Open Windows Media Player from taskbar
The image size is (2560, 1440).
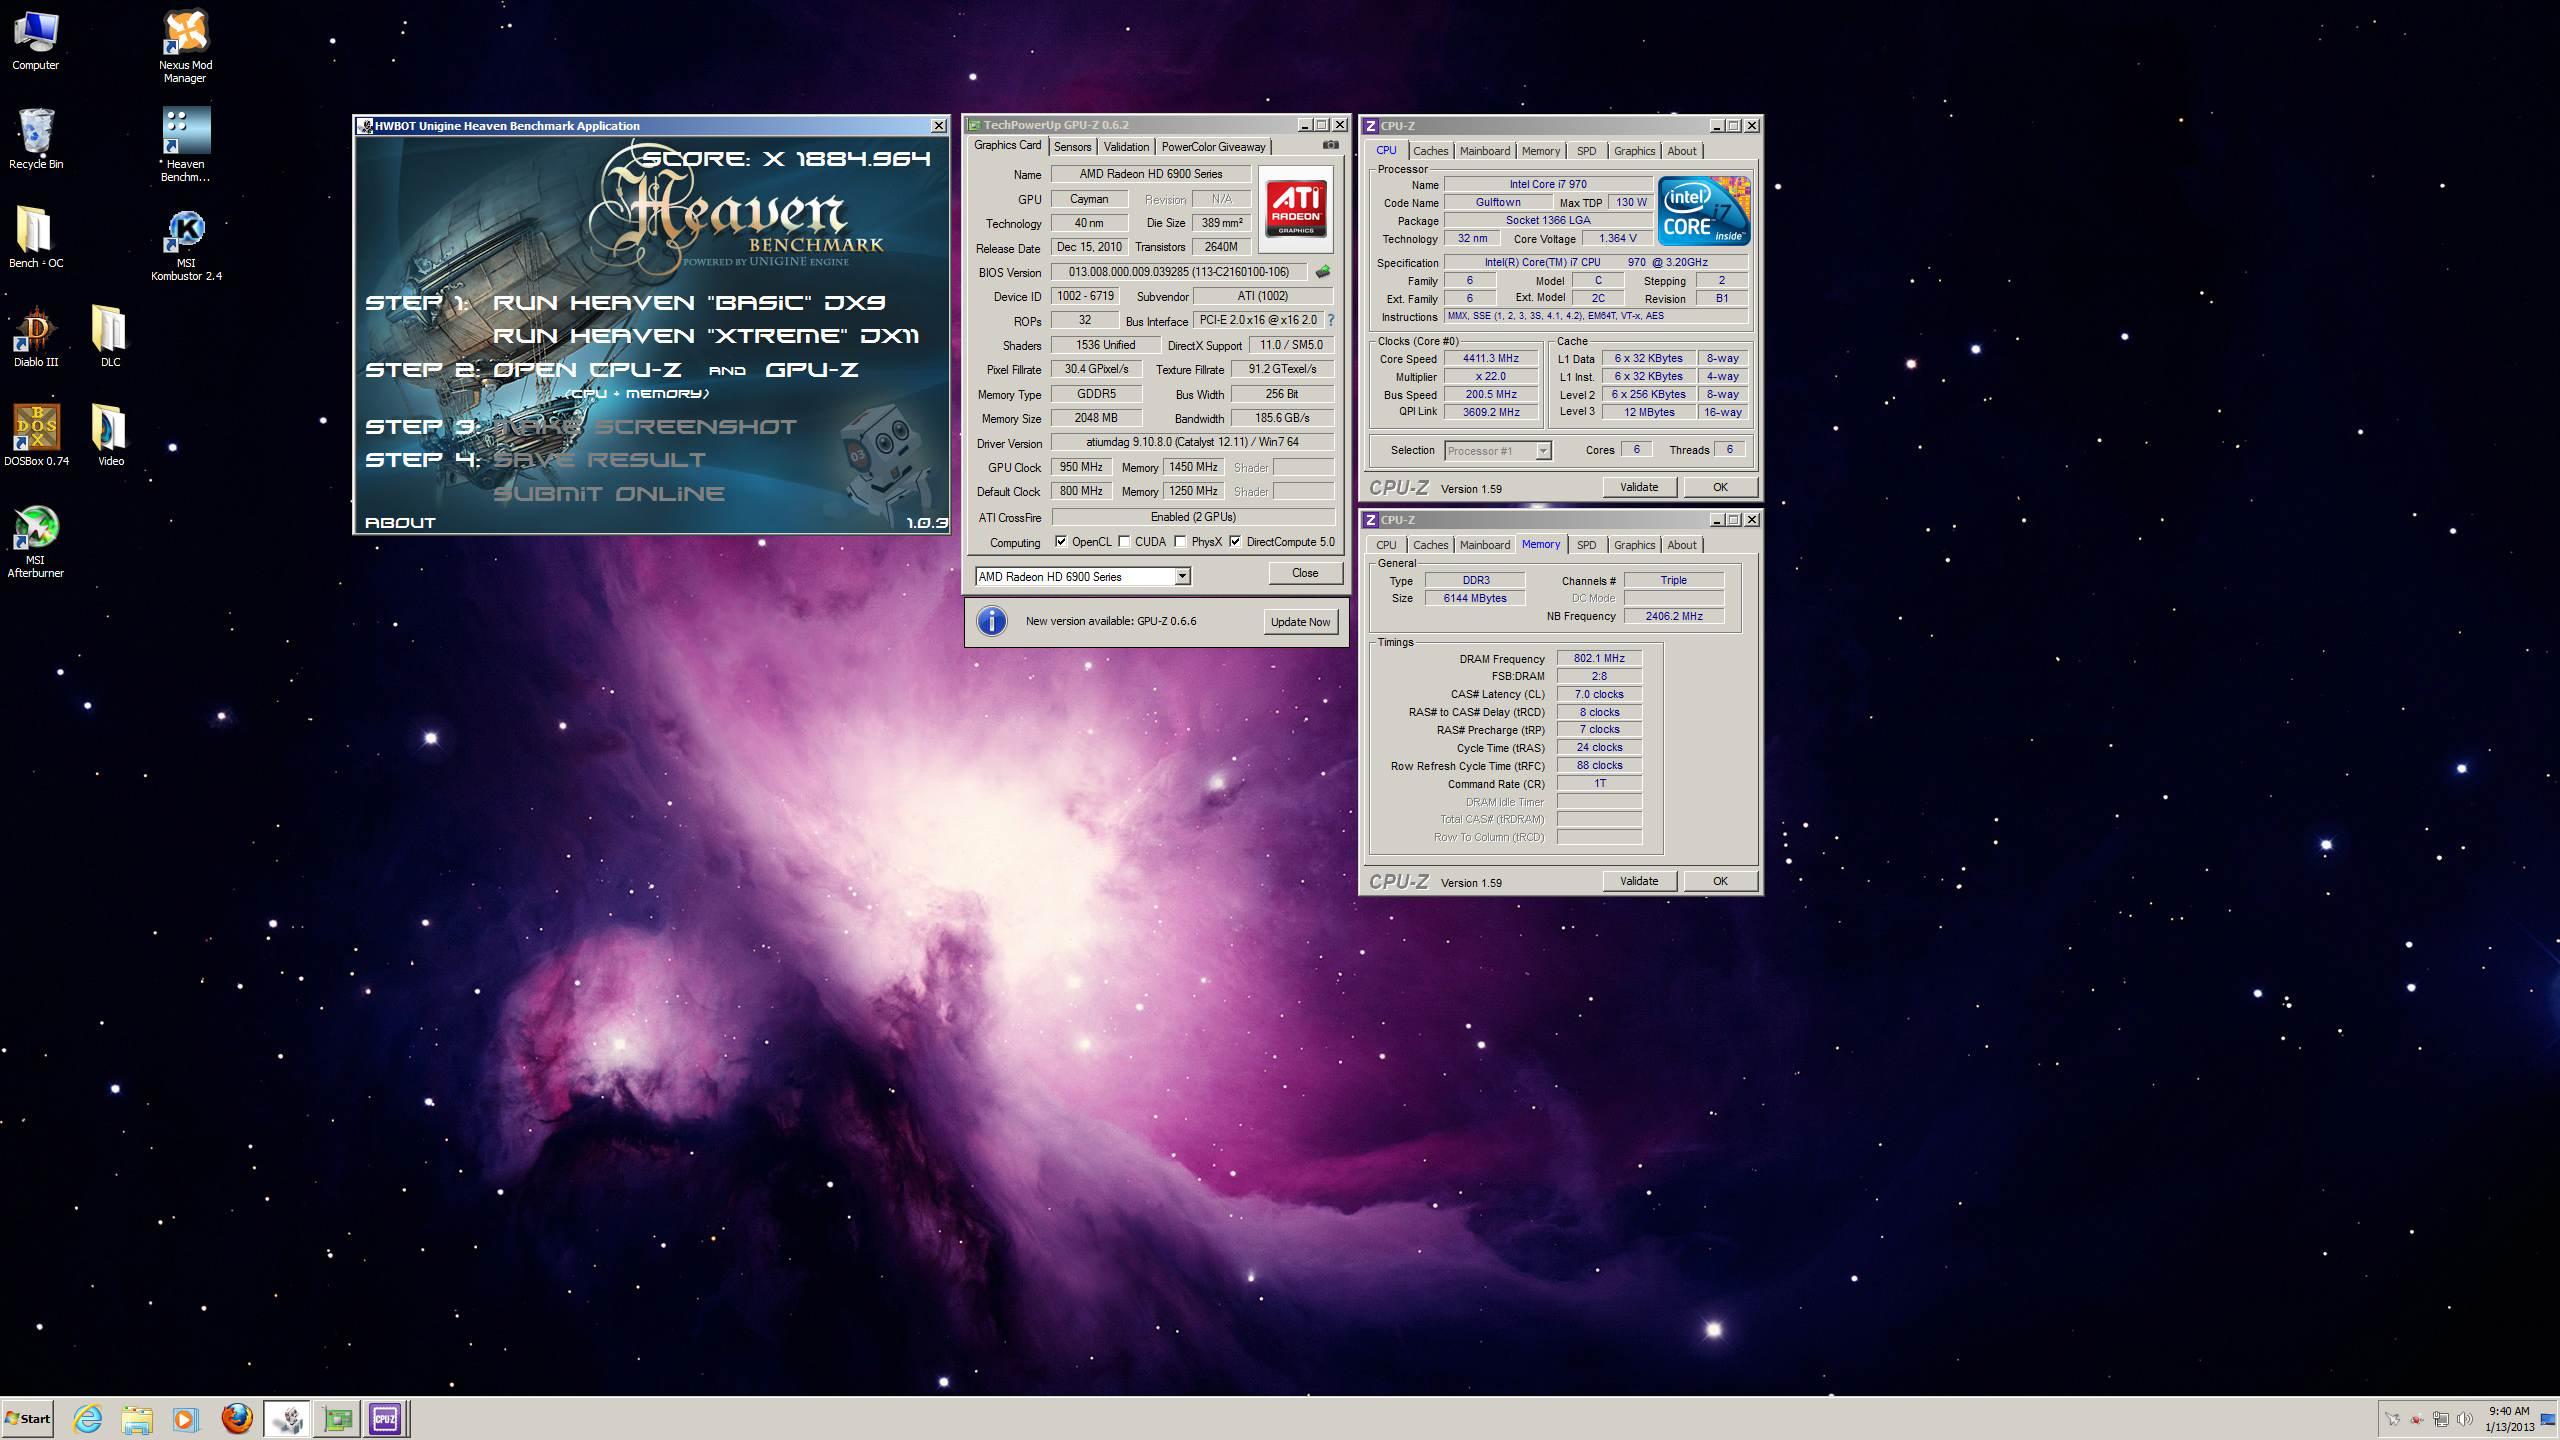coord(186,1418)
